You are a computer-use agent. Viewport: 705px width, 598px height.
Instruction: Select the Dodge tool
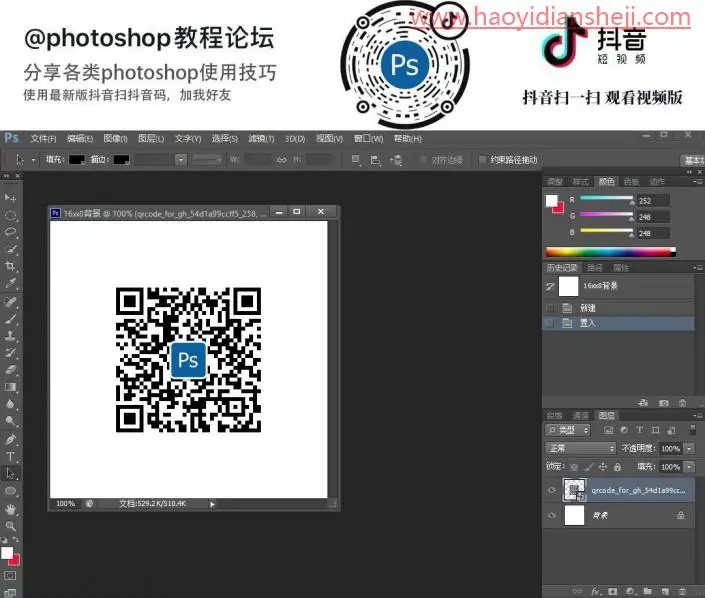10,421
